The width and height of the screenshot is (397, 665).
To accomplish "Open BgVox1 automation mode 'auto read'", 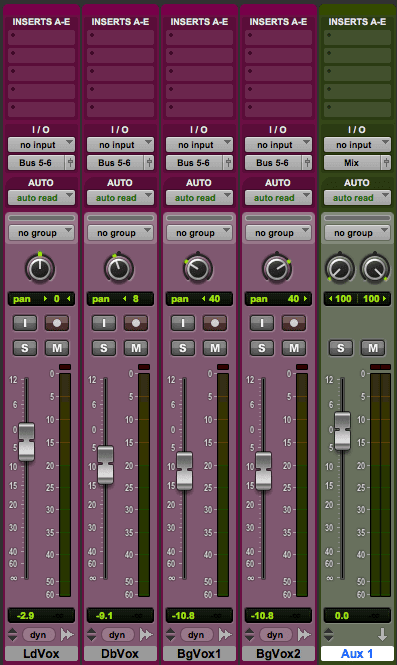I will pos(199,198).
